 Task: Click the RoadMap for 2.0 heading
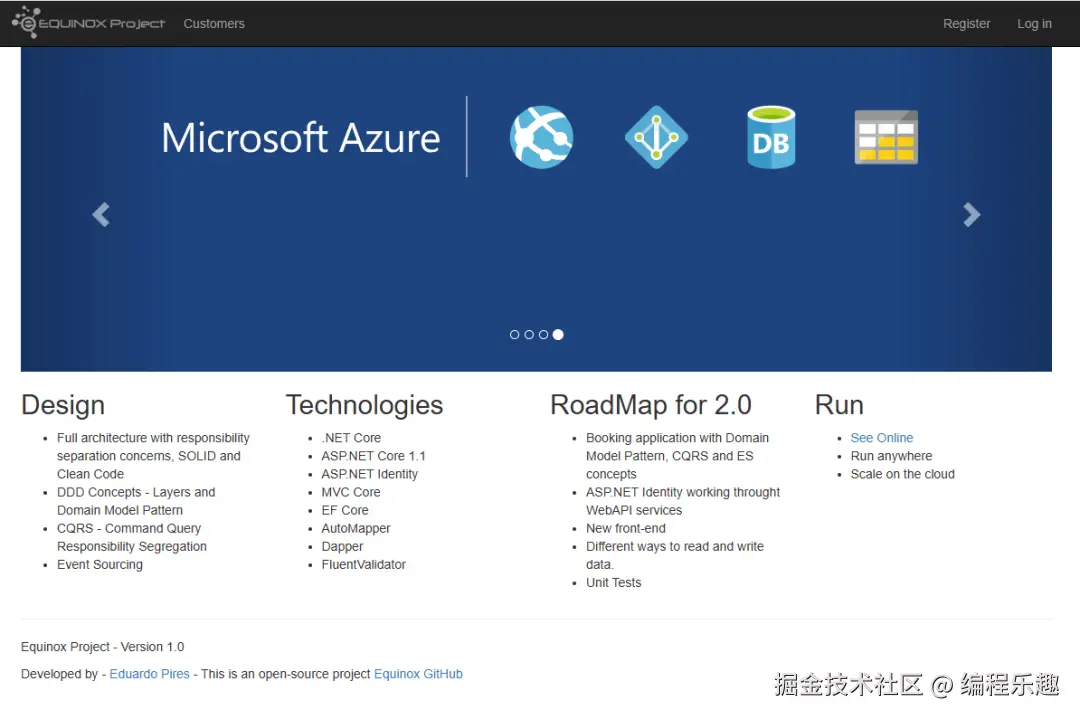650,405
